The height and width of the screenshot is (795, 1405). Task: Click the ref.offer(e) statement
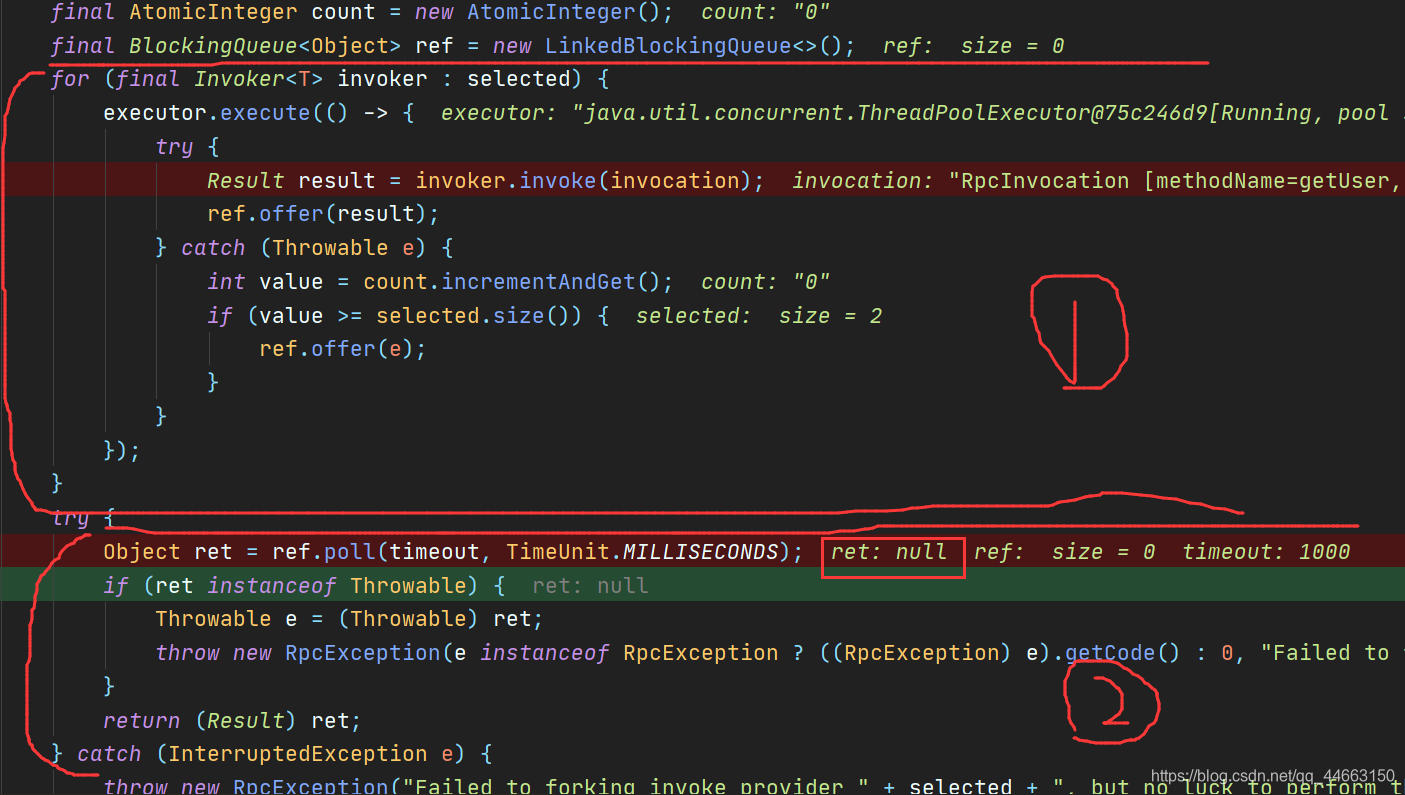point(342,349)
